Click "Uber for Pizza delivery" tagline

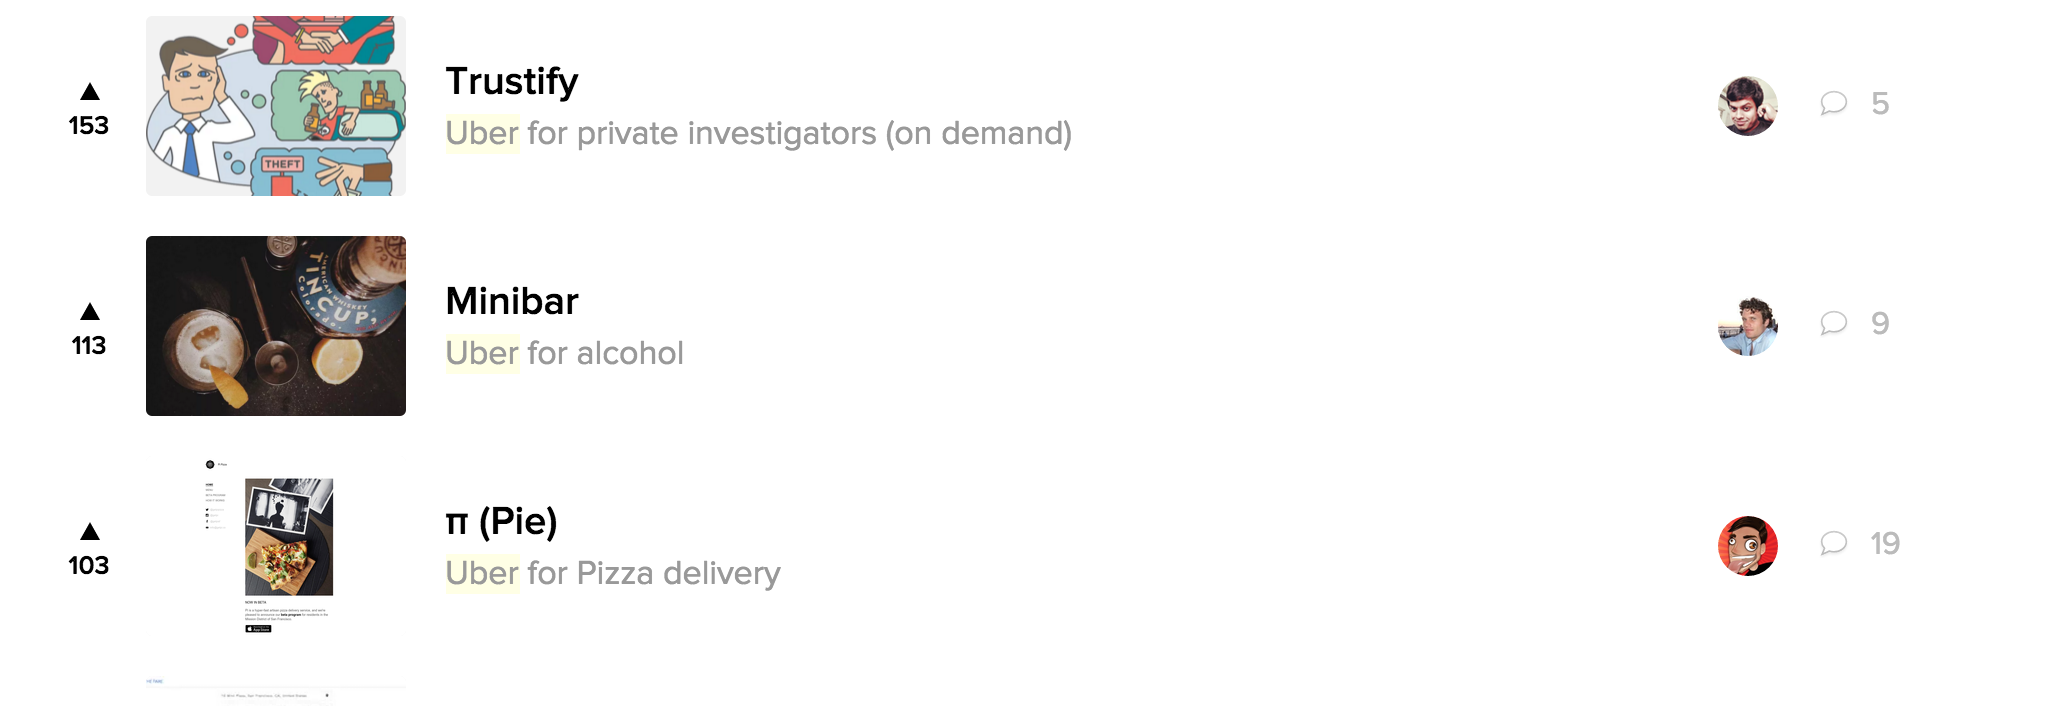[612, 573]
